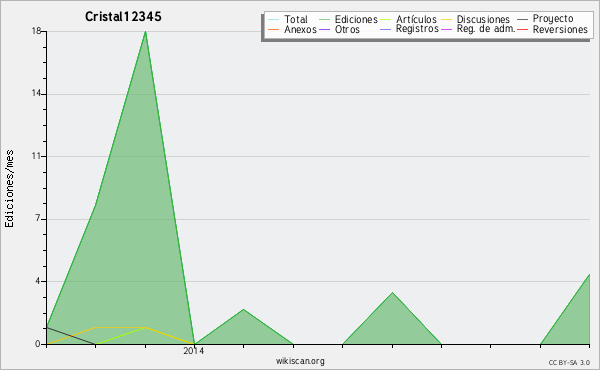Click the y-axis value 4
The height and width of the screenshot is (370, 600).
point(38,281)
